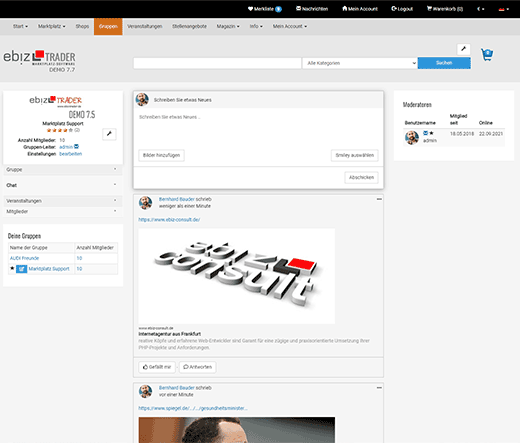
Task: Click avatar on the spiegel.de post
Action: point(145,391)
